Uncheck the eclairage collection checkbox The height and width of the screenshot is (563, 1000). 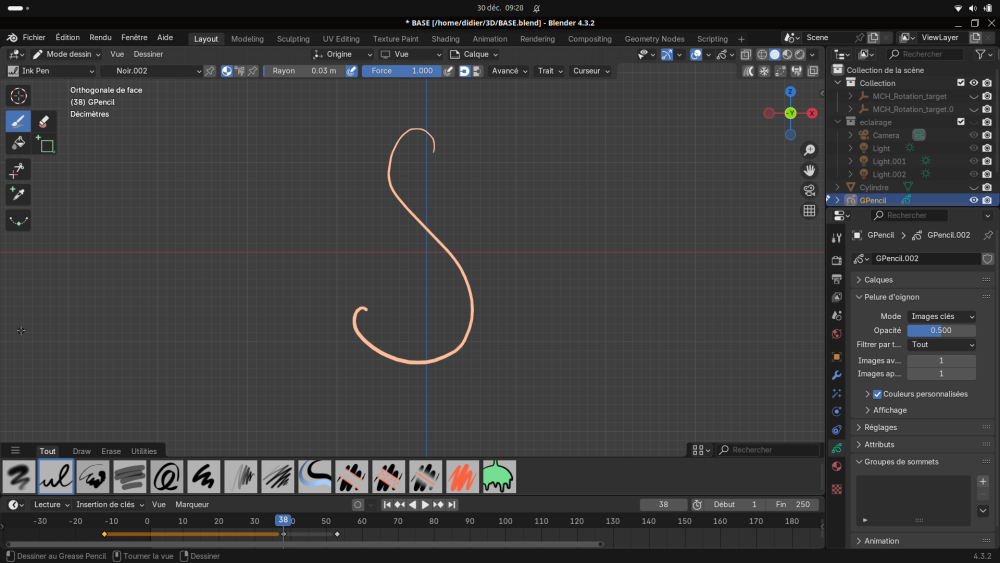click(961, 122)
